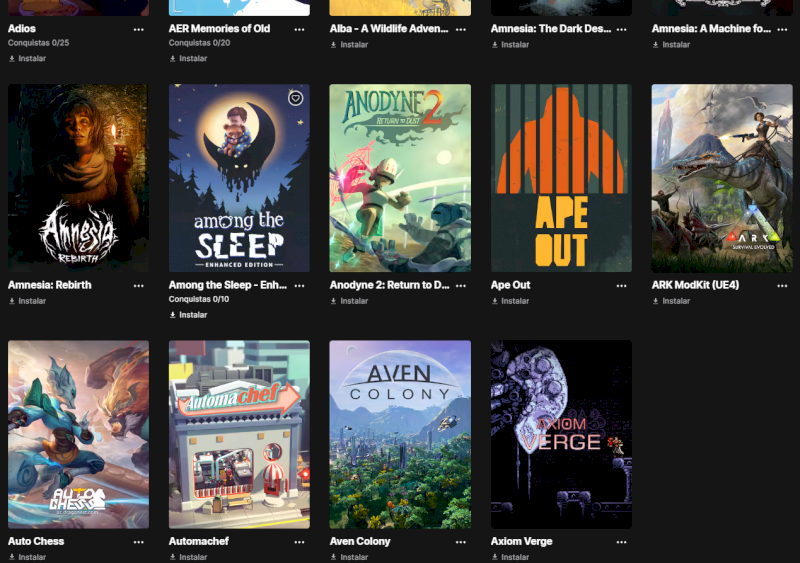Install Auto Chess
Viewport: 800px width, 563px height.
28,557
